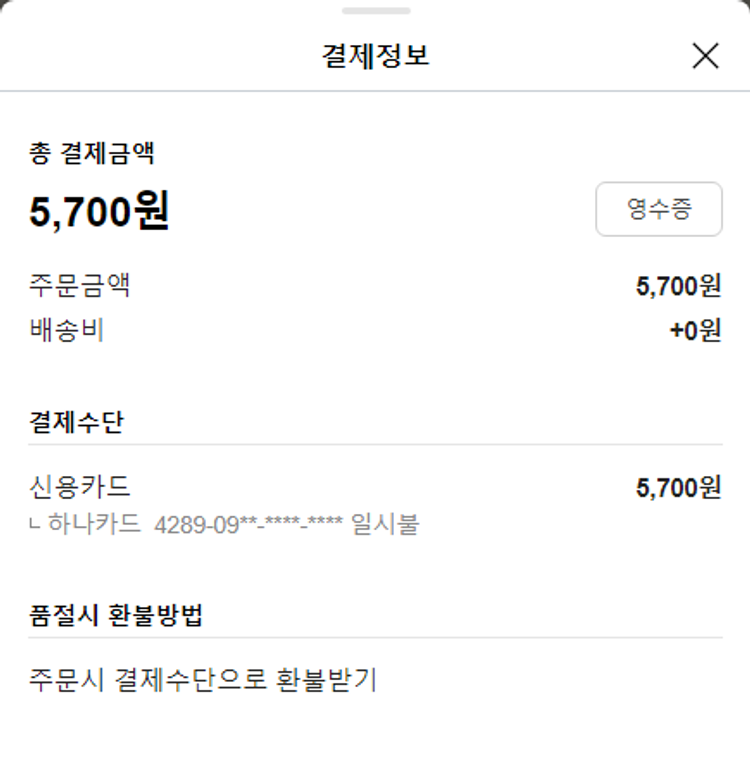Image resolution: width=750 pixels, height=757 pixels.
Task: Click the 총 결제금액 label
Action: pyautogui.click(x=91, y=154)
